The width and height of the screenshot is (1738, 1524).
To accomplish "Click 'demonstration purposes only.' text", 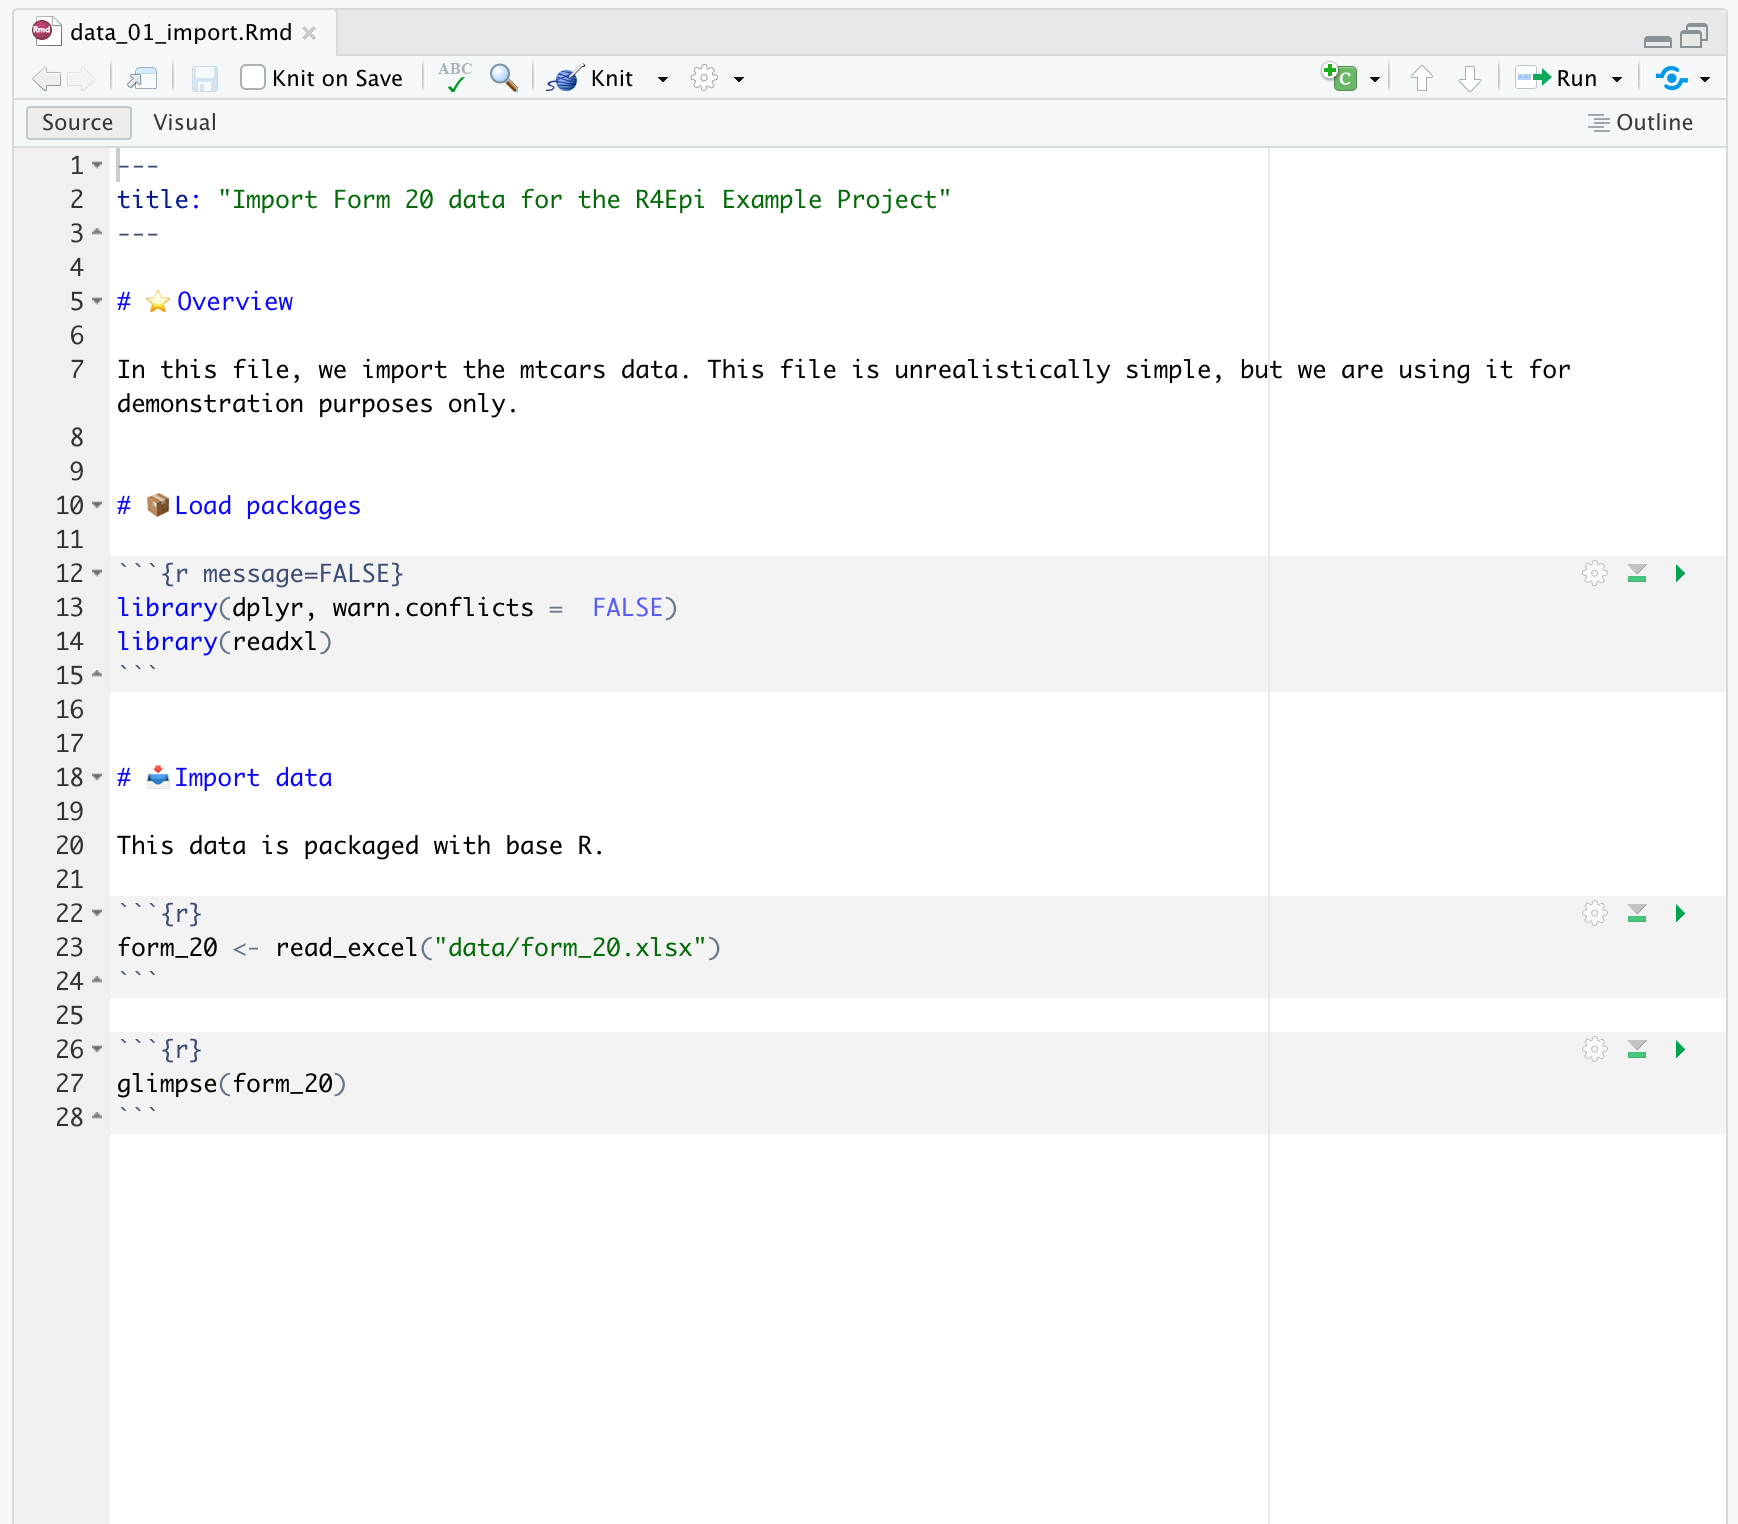I will point(317,404).
